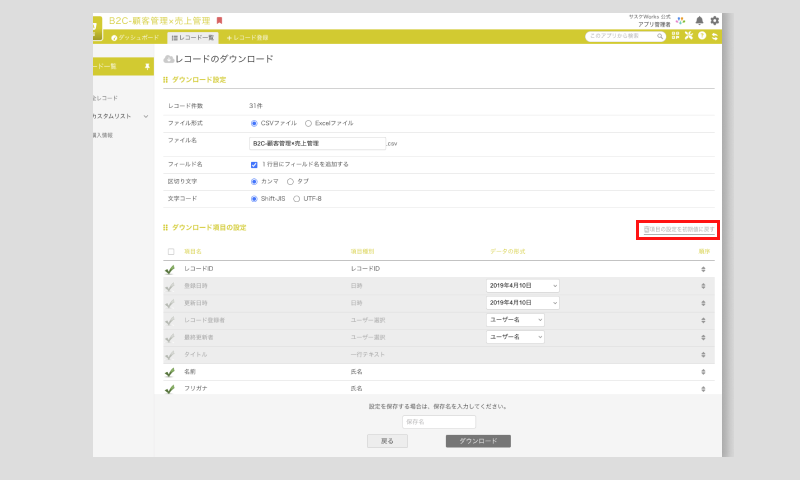
Task: Toggle the checkmark for 最終更新者 row
Action: coord(170,338)
